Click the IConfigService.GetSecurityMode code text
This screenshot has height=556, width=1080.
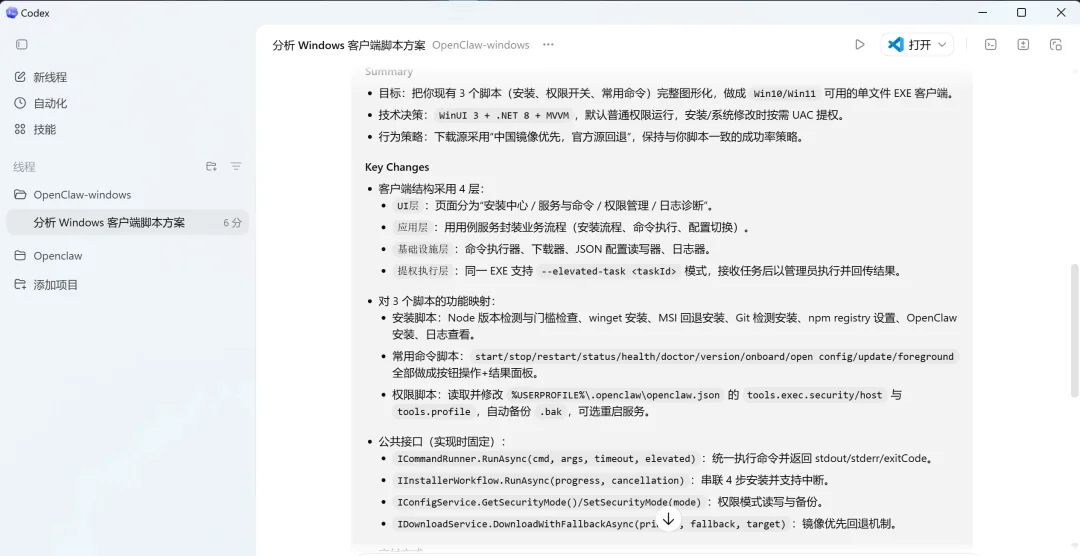[549, 503]
